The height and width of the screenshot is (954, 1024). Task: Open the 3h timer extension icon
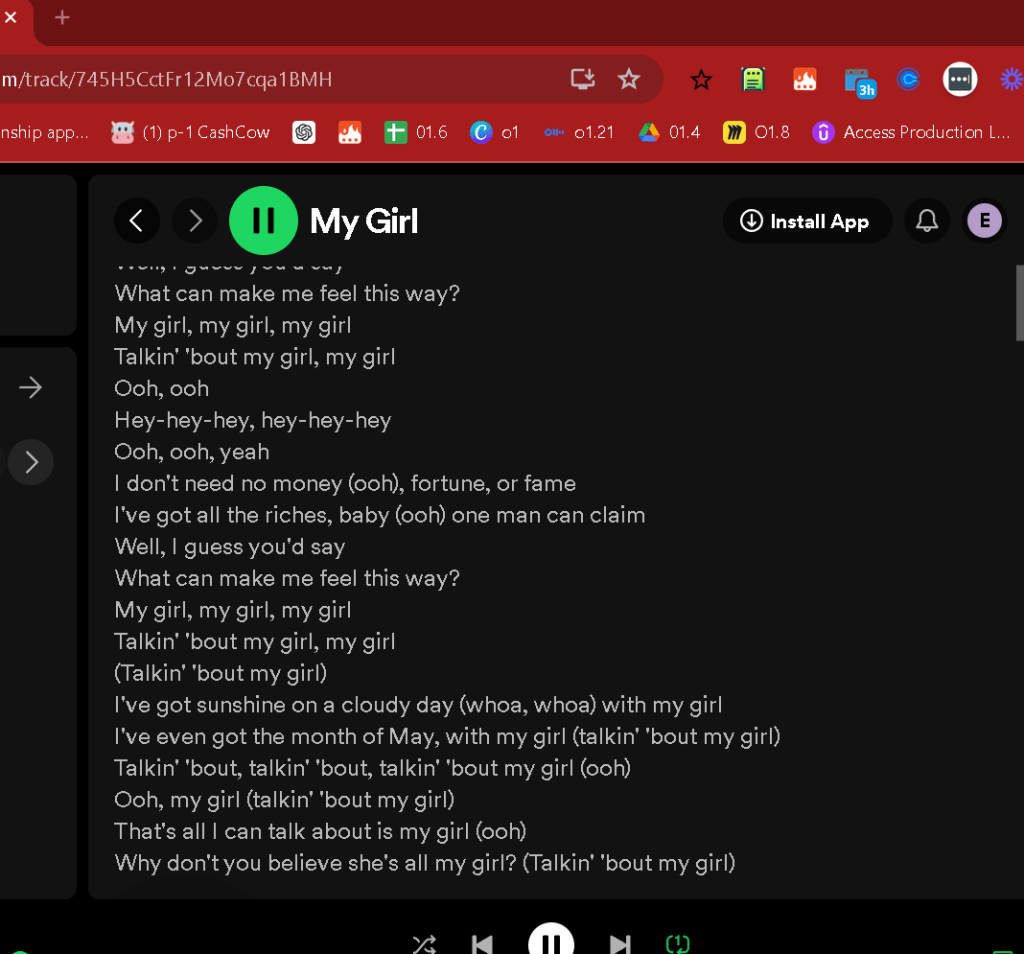(859, 82)
